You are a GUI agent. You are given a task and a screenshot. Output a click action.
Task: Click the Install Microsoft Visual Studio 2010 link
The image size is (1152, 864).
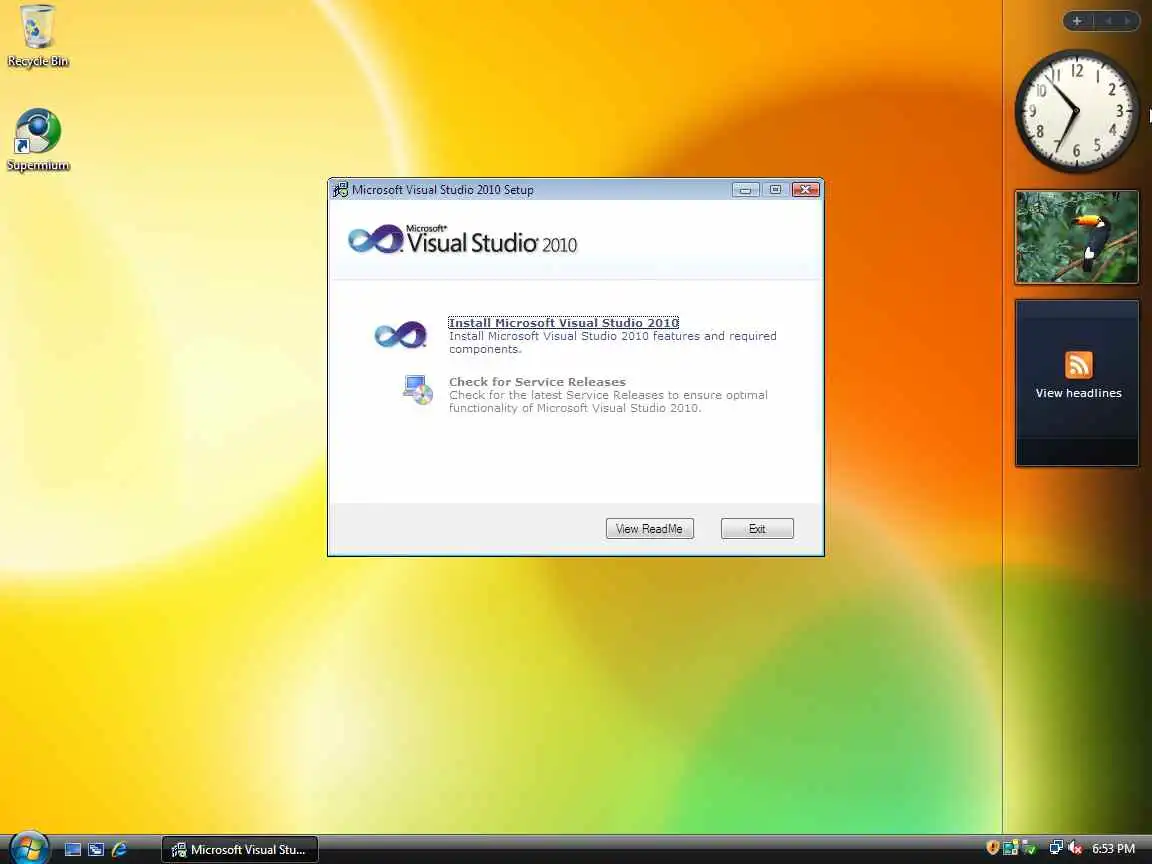tap(564, 323)
